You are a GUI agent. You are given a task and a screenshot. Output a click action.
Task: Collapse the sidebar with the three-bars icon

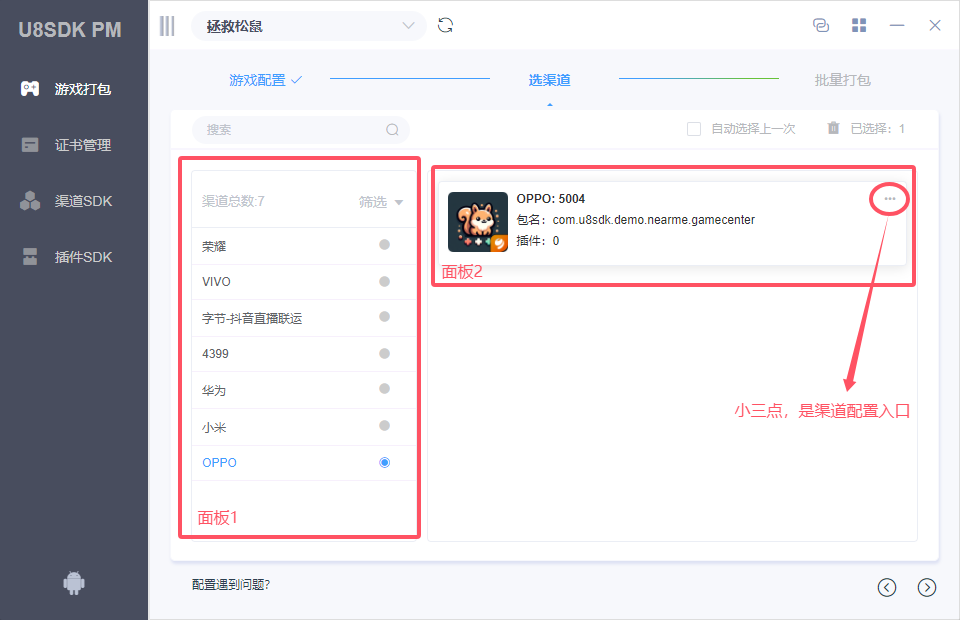tap(167, 26)
